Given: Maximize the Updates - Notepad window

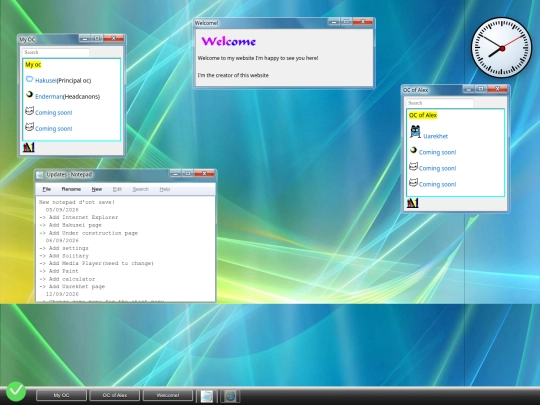Looking at the screenshot, I should point(188,173).
